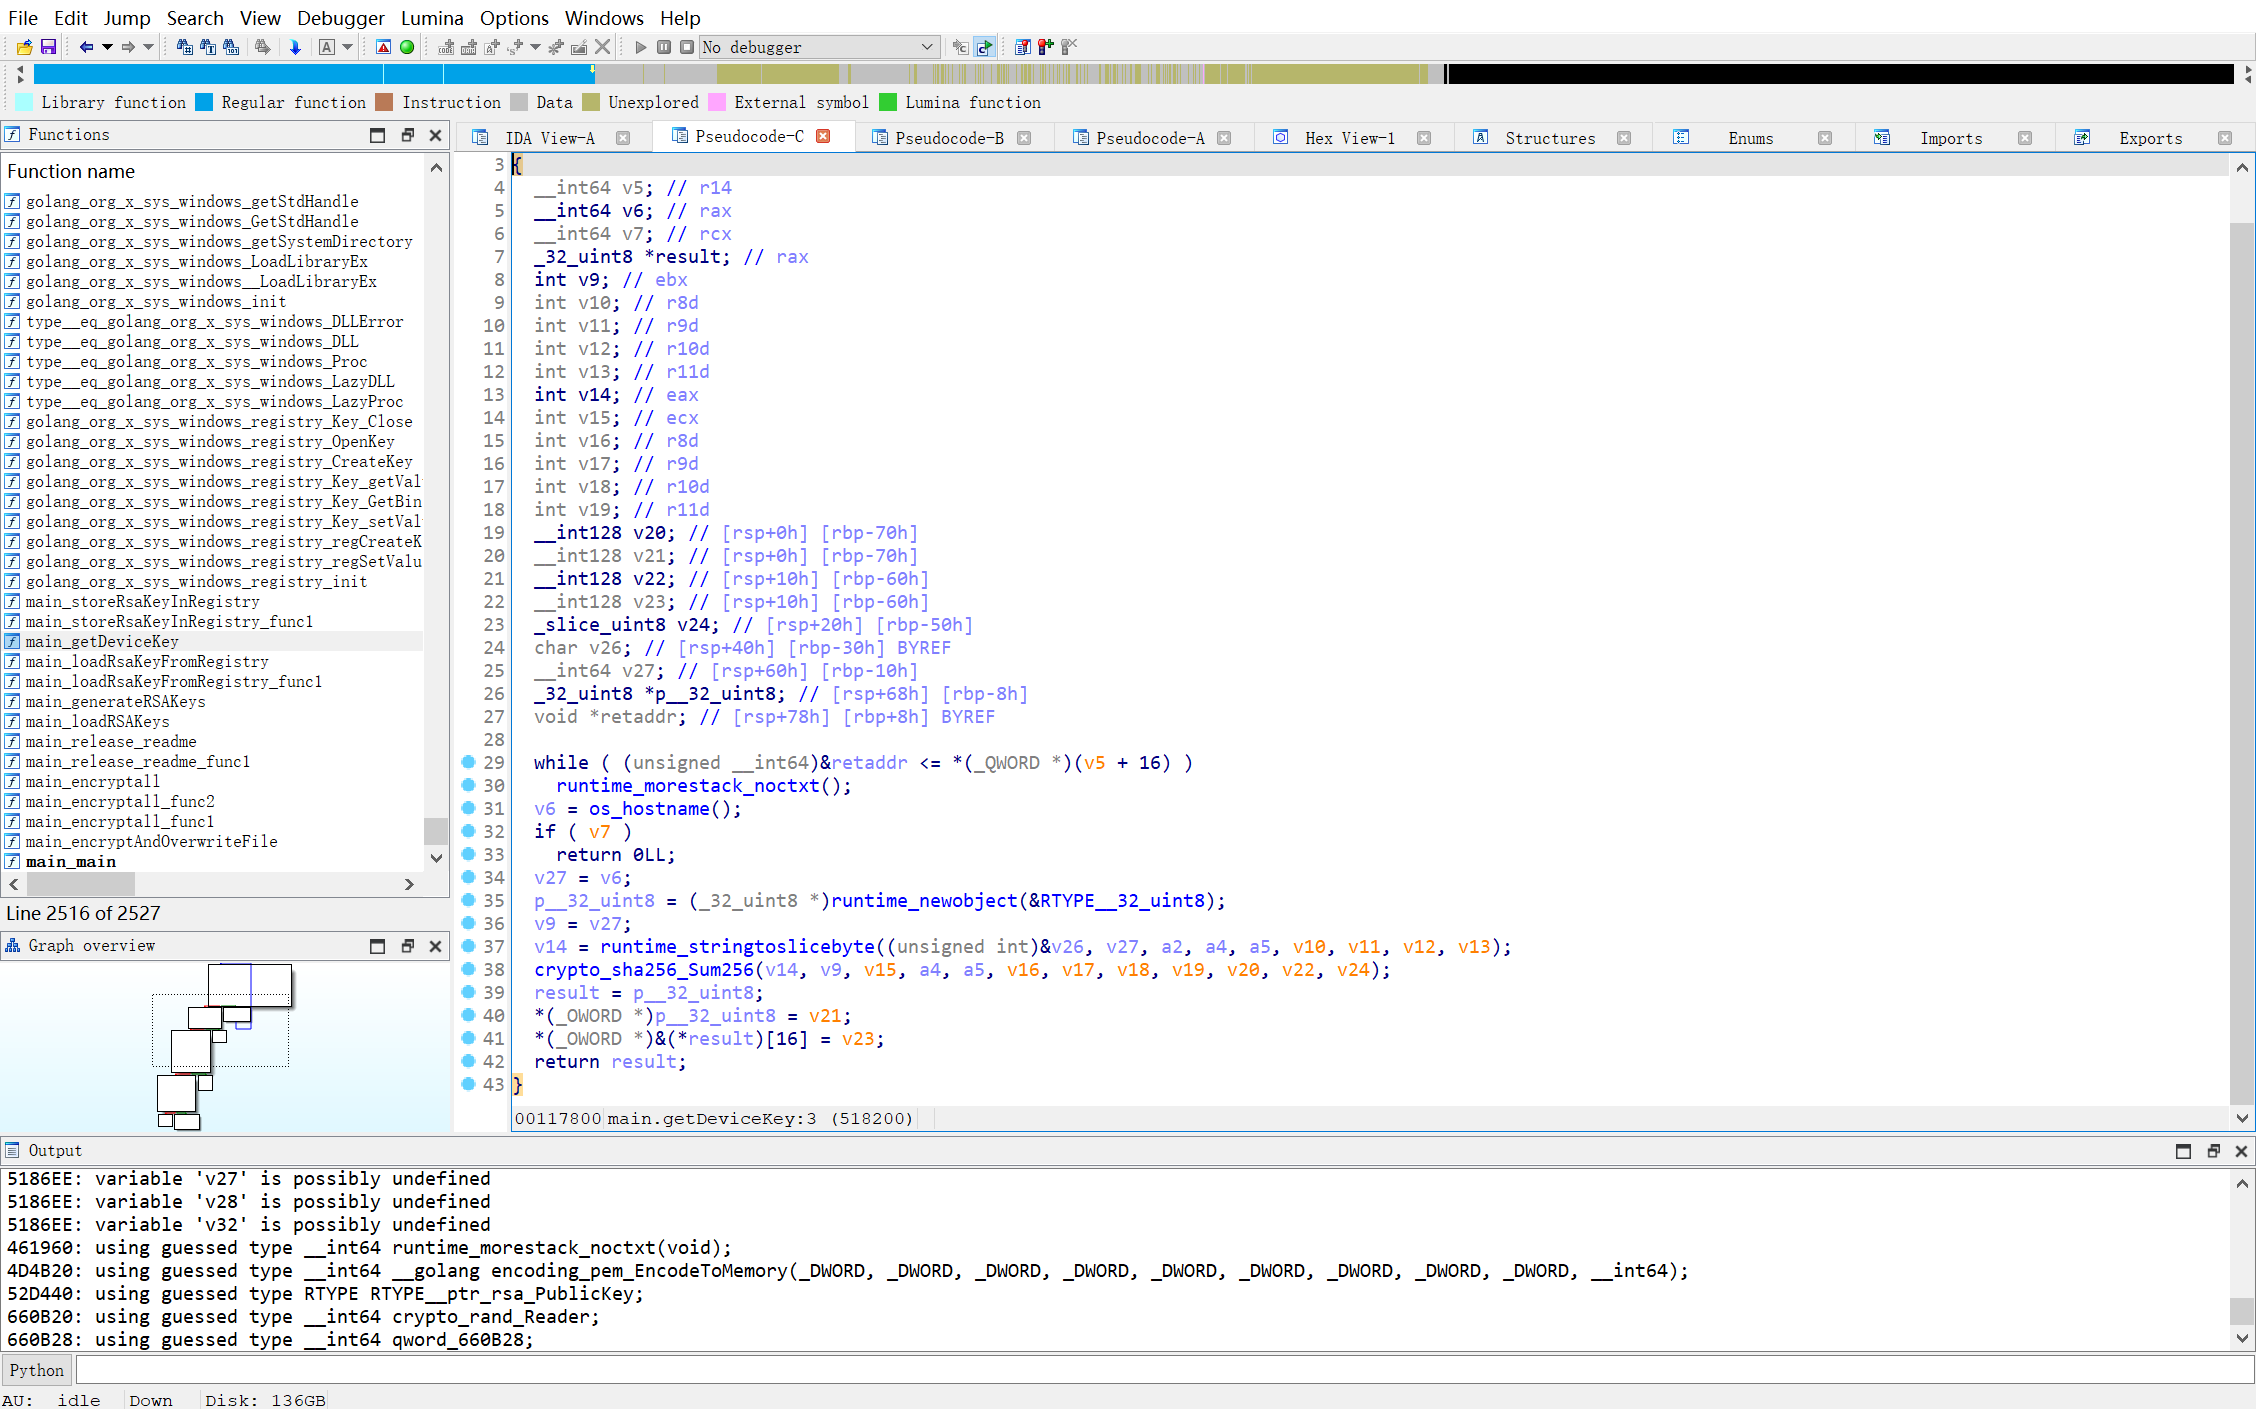
Task: Click the boxed letter A toolbar icon
Action: (327, 47)
